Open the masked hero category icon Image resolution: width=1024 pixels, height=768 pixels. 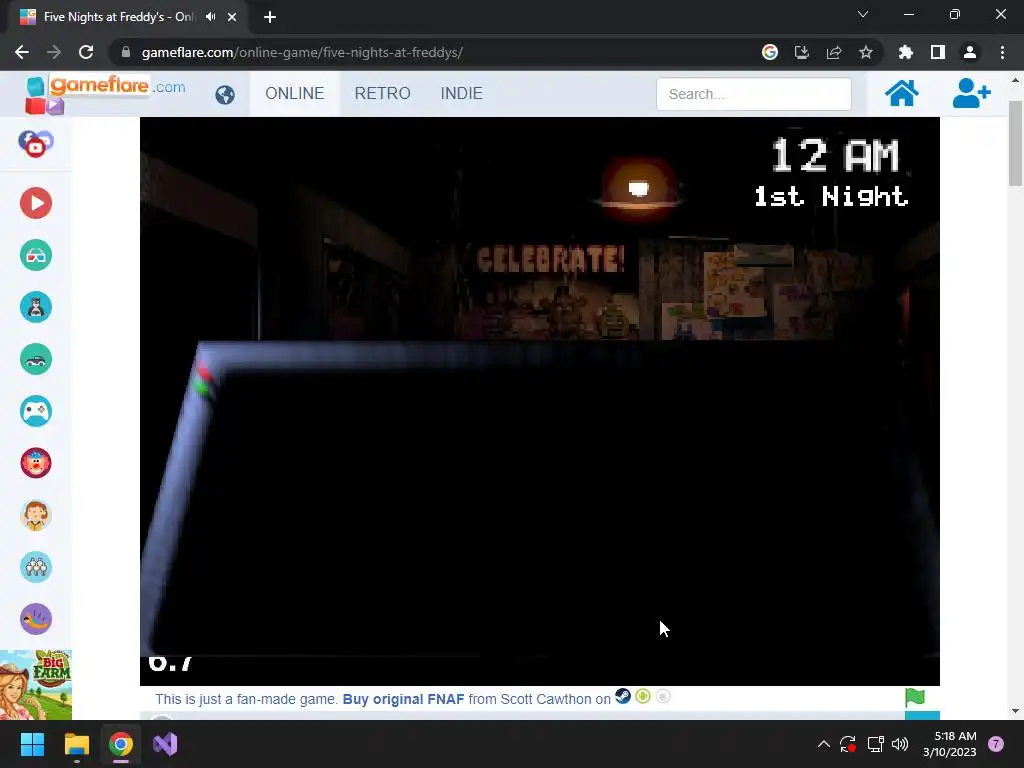click(x=36, y=307)
